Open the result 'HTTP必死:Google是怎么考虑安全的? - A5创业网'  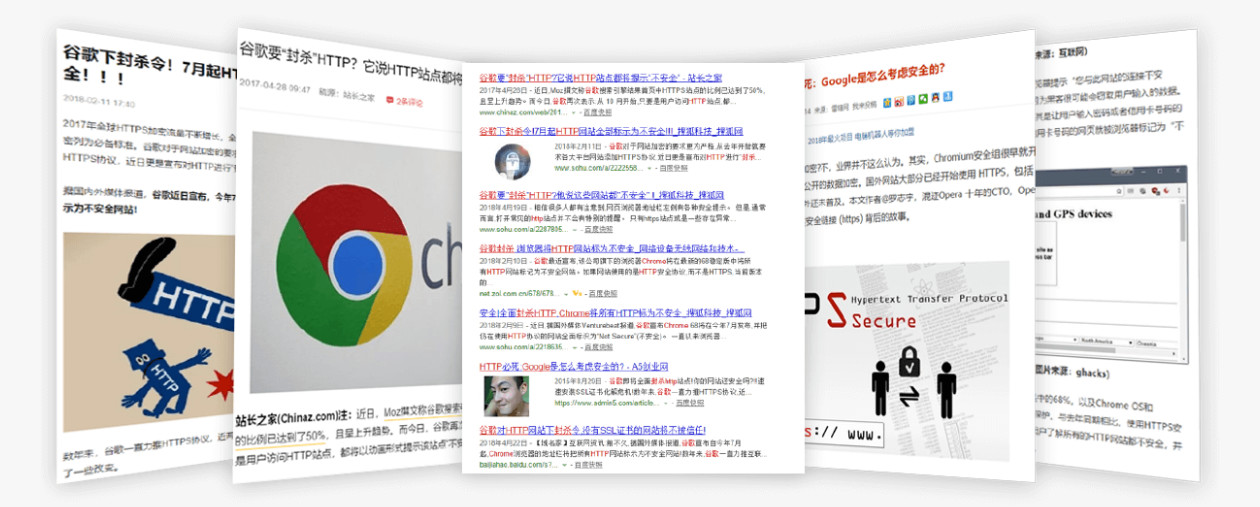click(574, 366)
